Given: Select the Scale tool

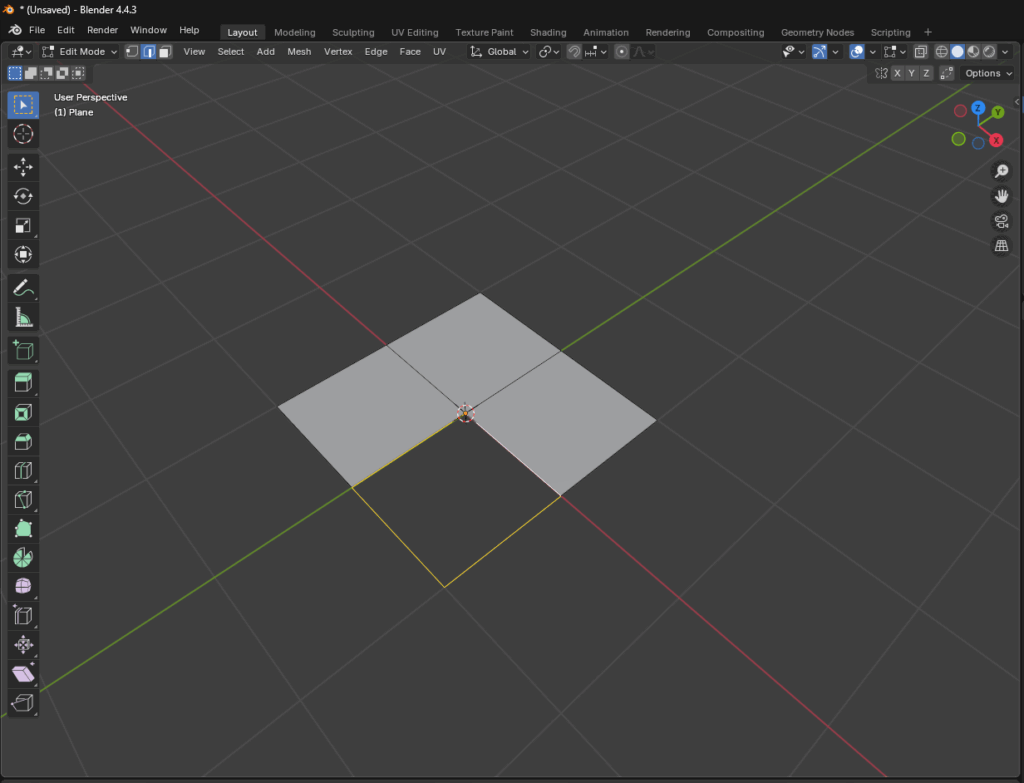Looking at the screenshot, I should pyautogui.click(x=23, y=226).
